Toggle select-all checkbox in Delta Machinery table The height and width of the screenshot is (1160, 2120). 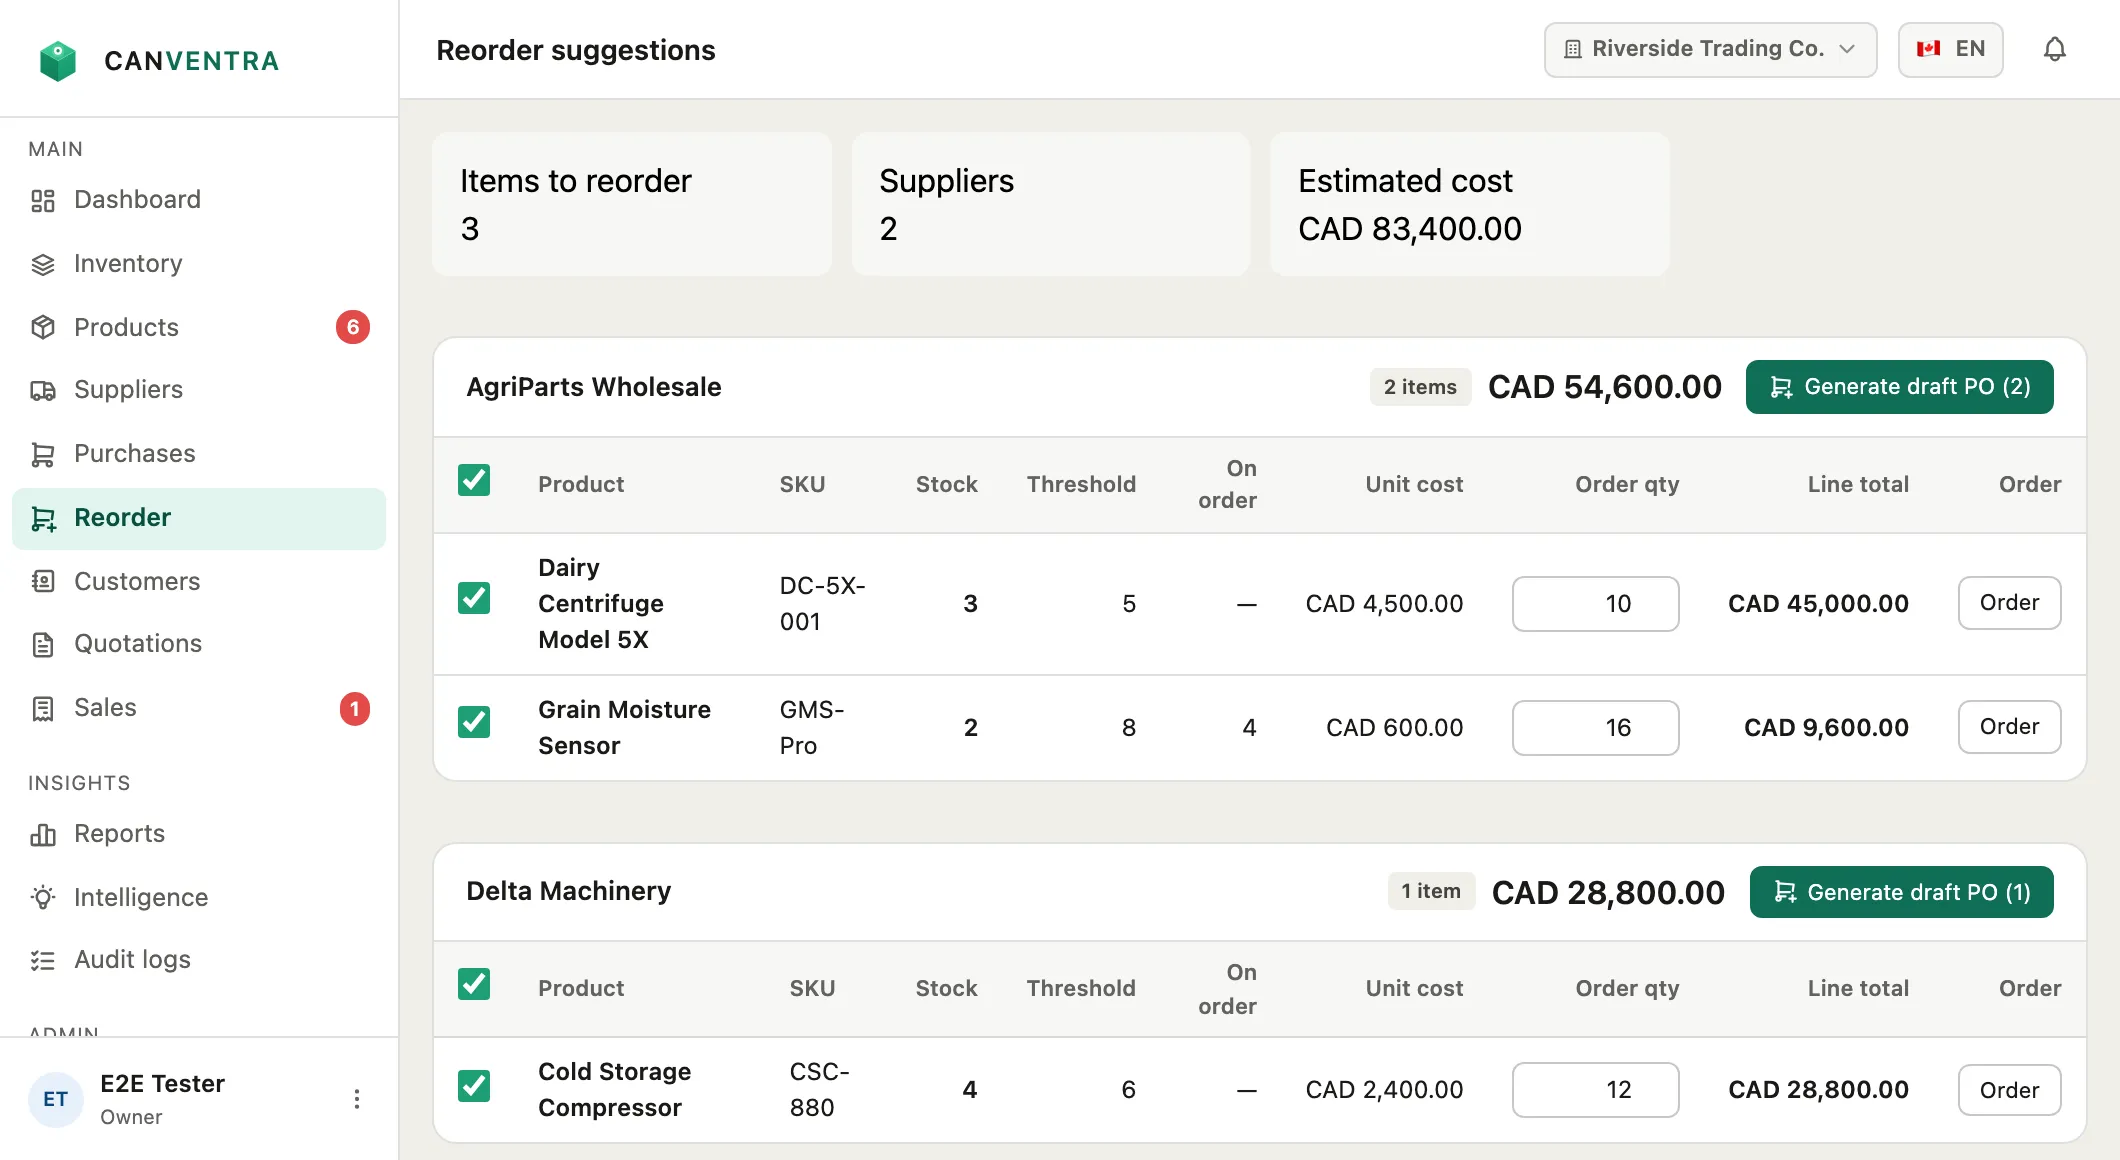(474, 984)
